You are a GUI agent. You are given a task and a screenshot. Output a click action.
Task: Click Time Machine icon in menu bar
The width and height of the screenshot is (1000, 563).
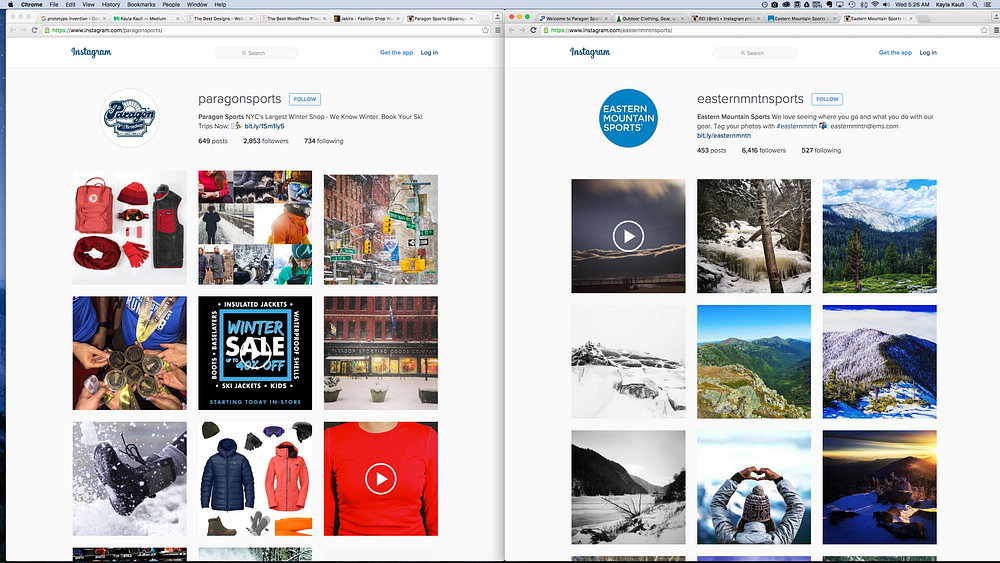851,4
